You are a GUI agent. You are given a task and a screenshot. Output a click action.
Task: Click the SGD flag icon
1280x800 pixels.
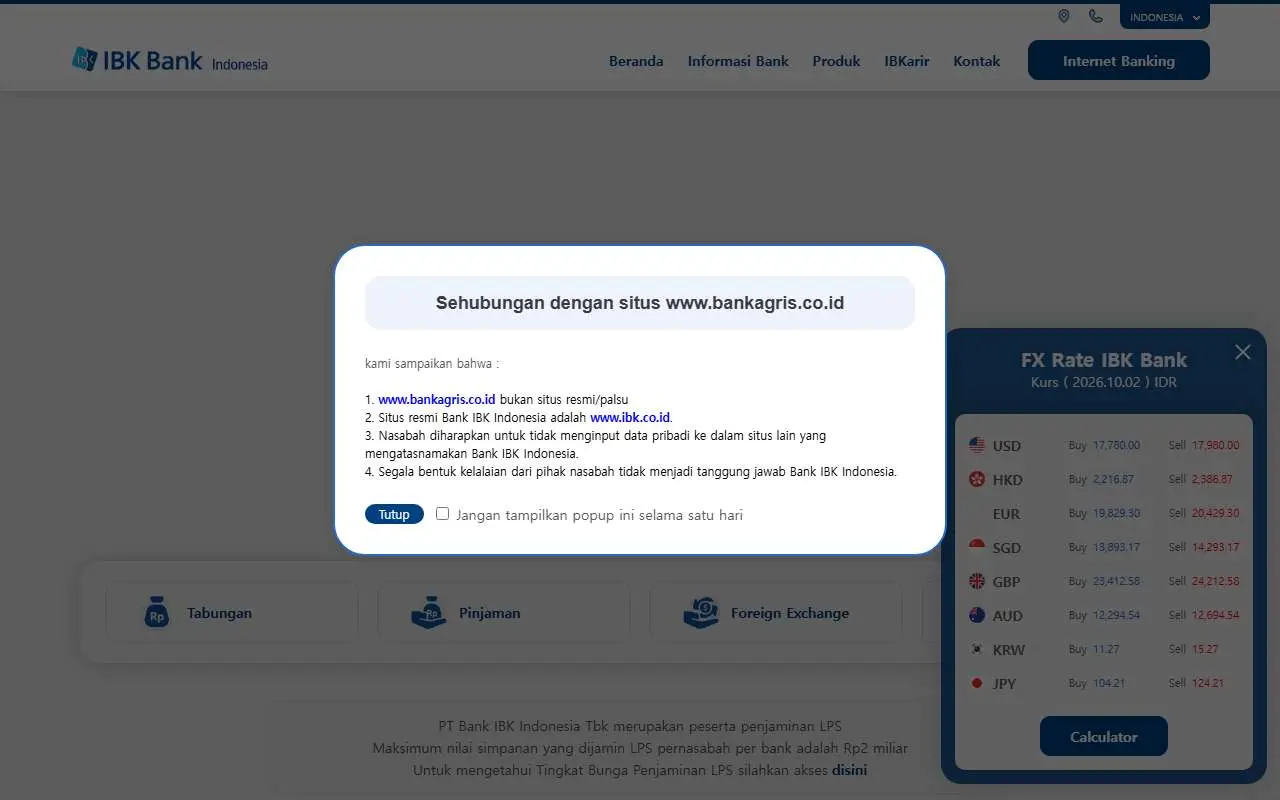pyautogui.click(x=977, y=548)
